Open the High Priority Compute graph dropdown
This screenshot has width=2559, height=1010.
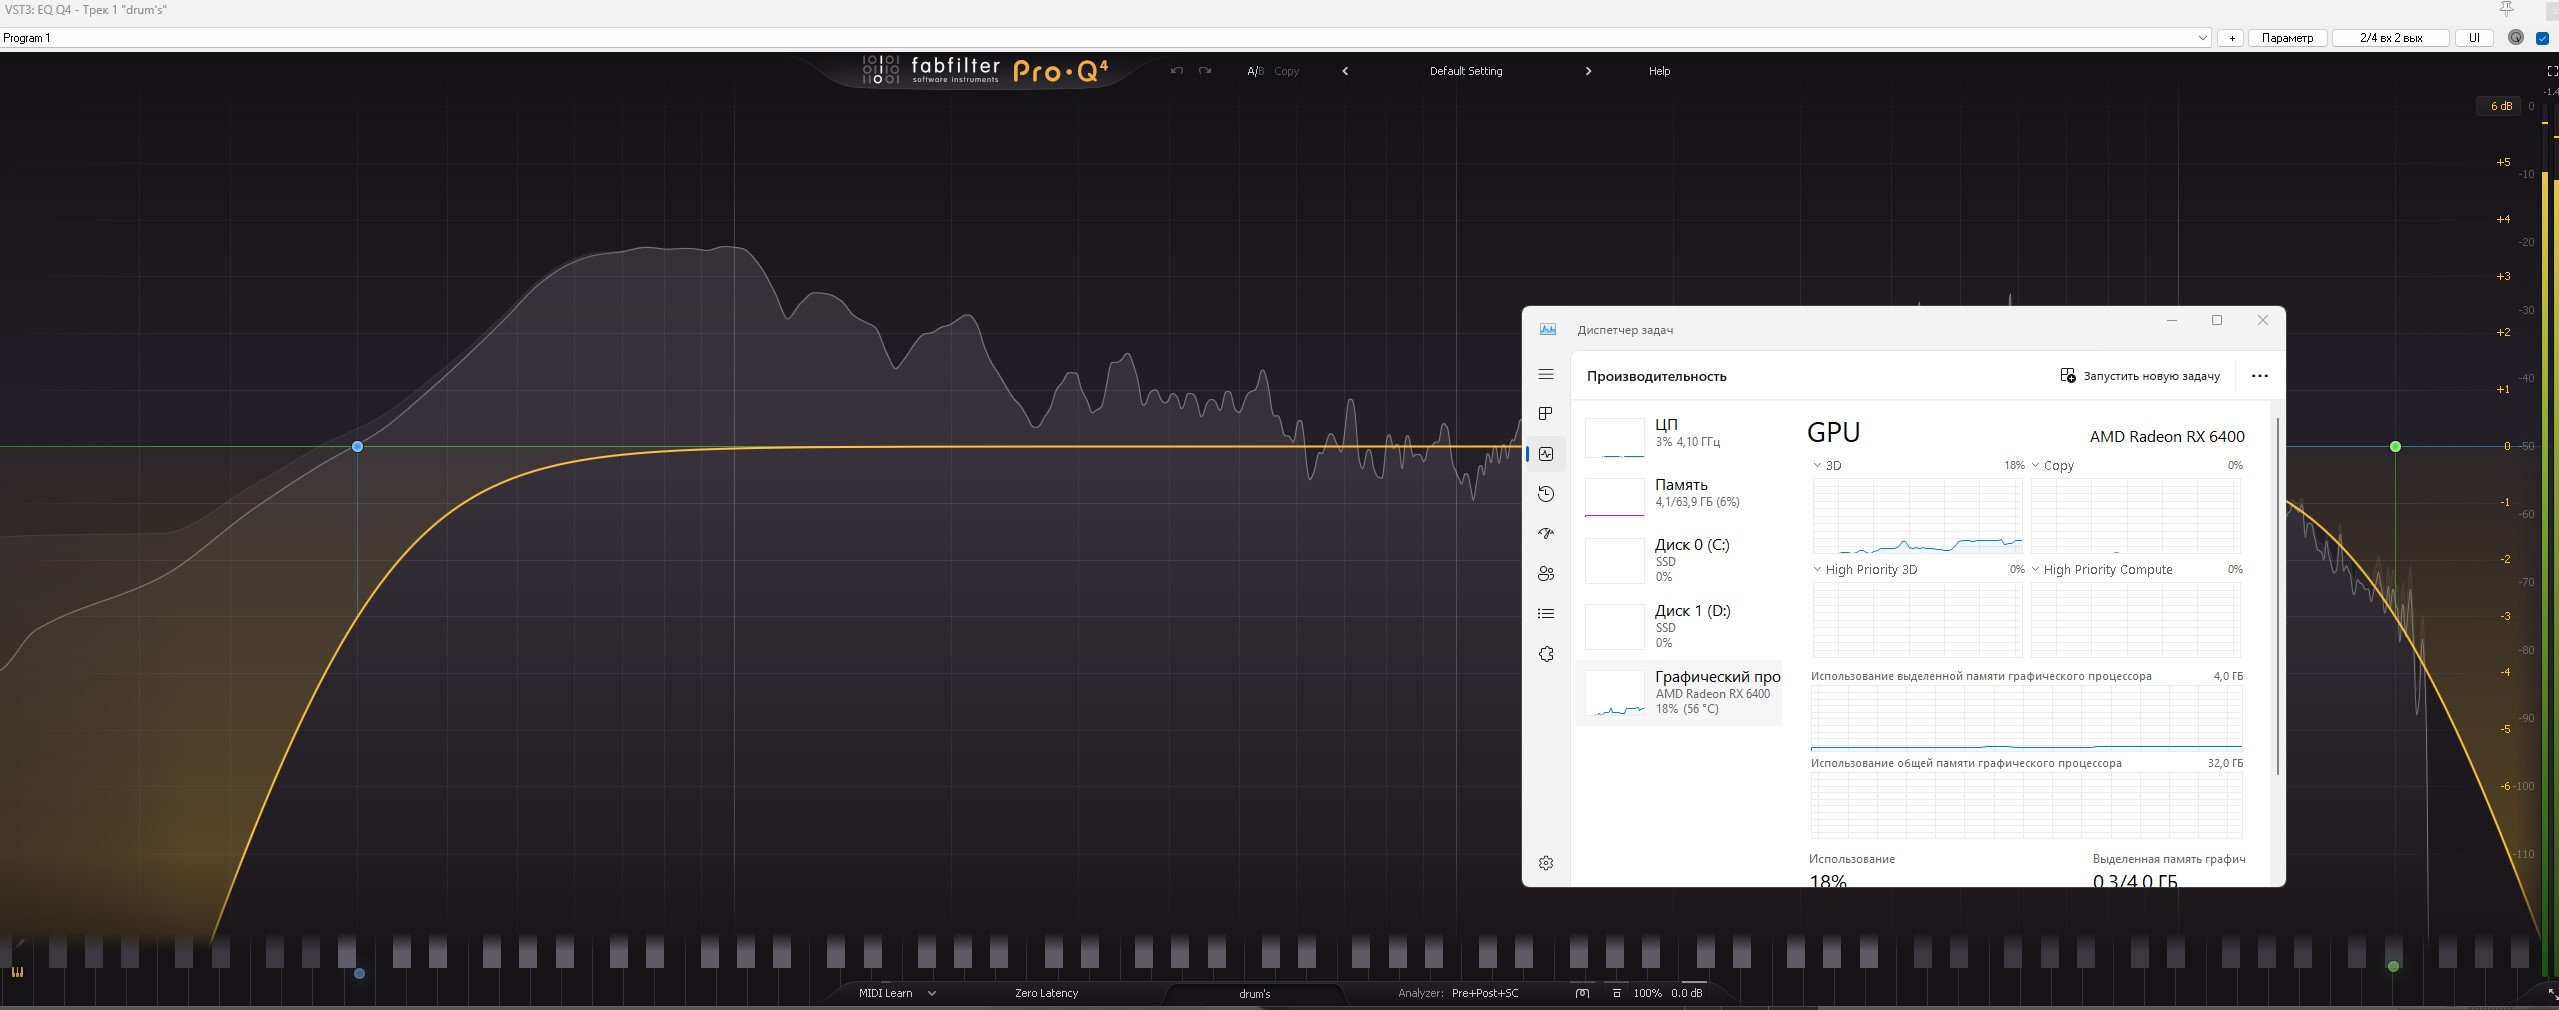pos(2036,569)
